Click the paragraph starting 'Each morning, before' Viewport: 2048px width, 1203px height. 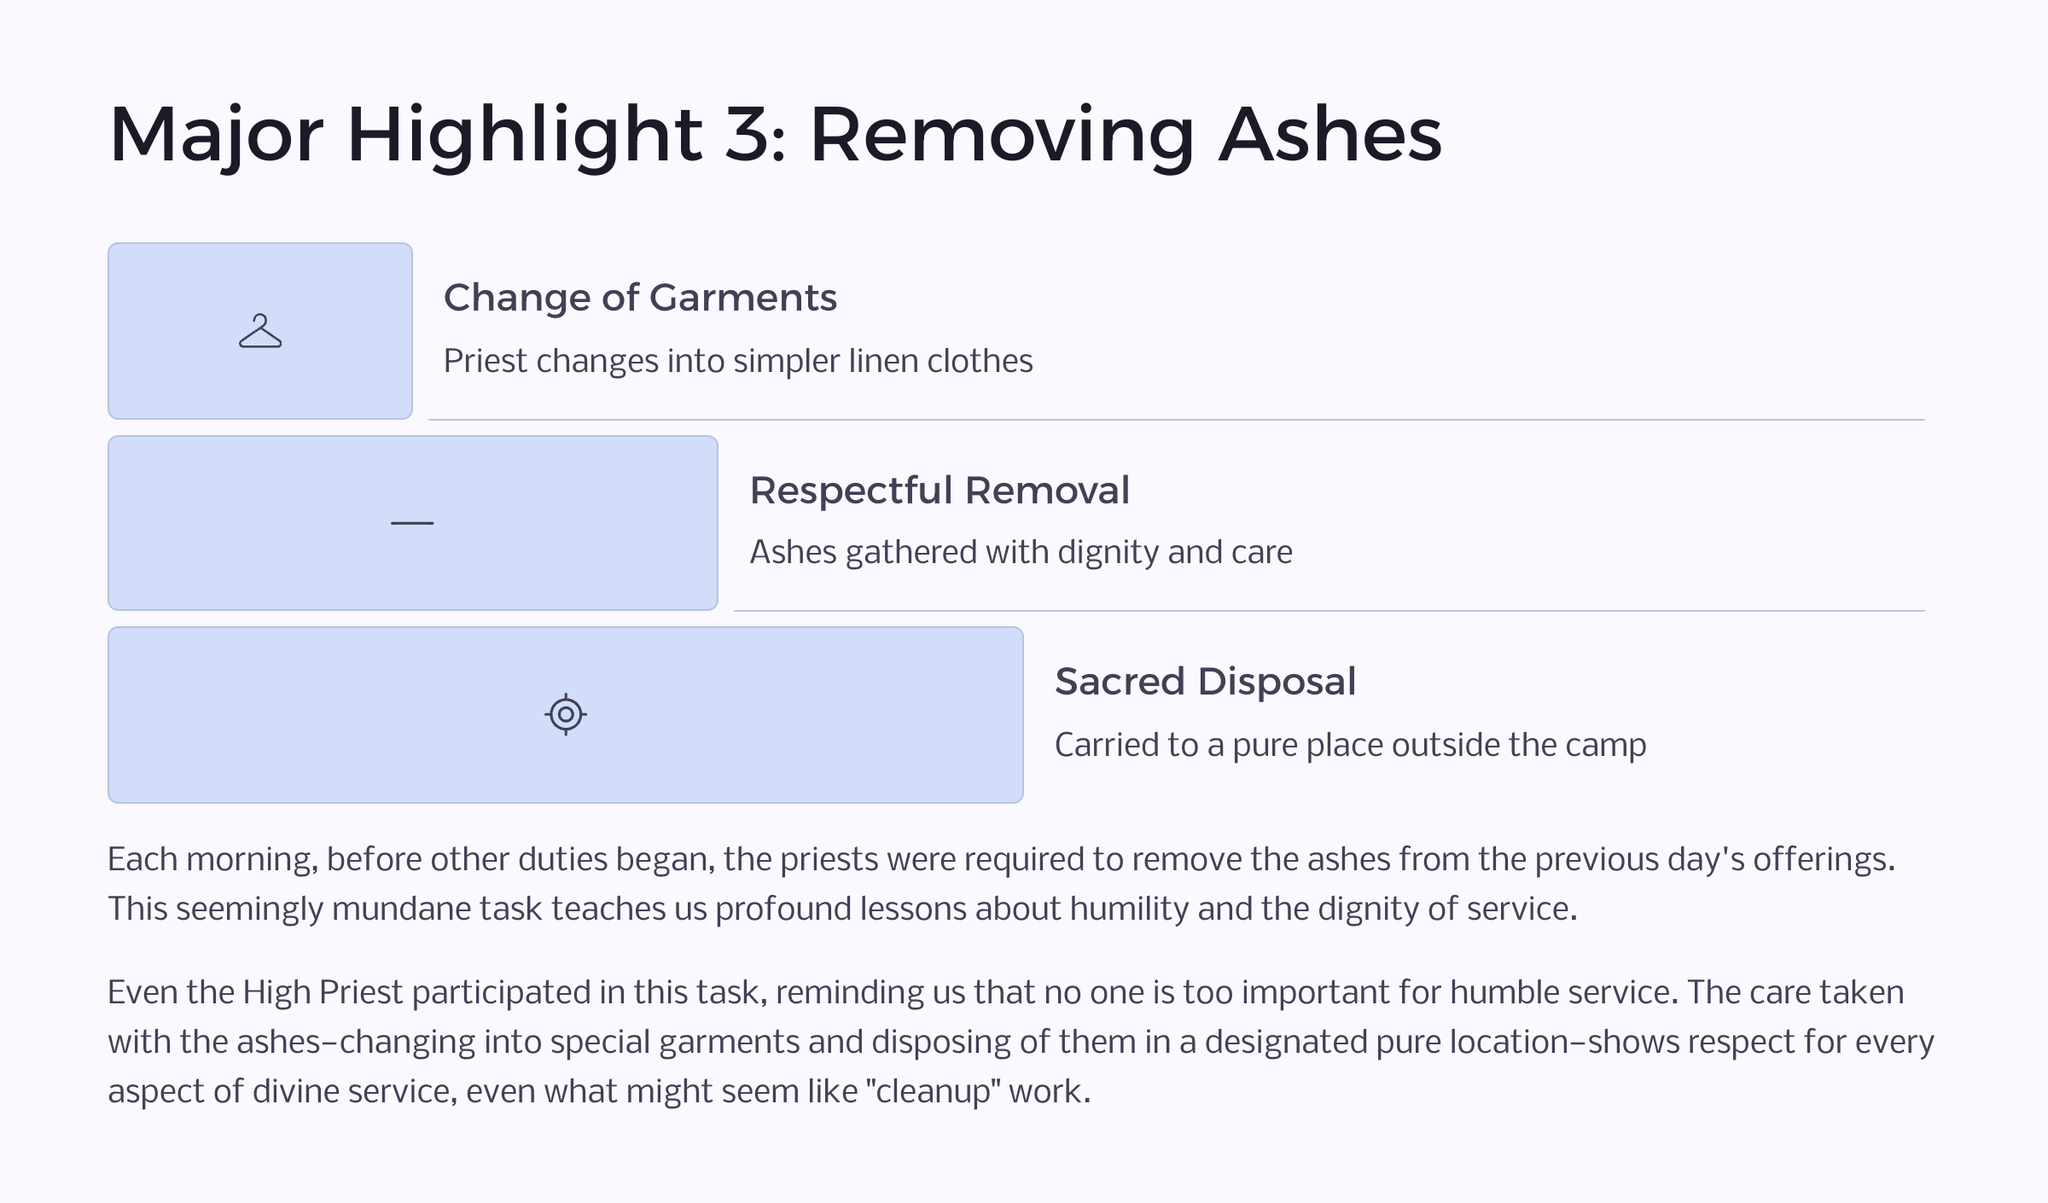point(1001,884)
